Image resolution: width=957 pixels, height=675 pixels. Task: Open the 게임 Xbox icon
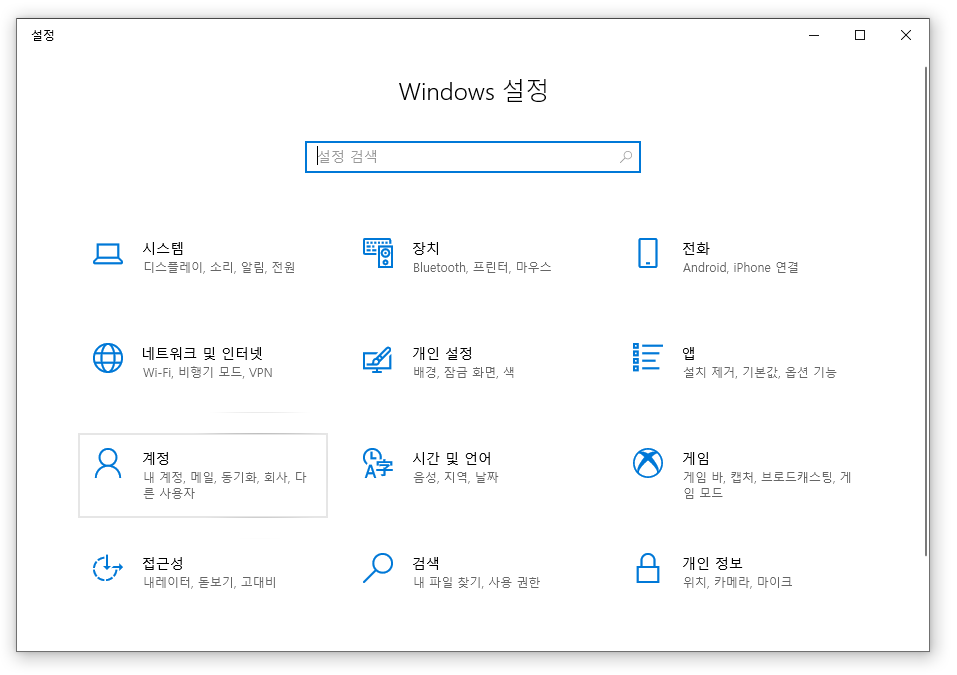coord(648,463)
